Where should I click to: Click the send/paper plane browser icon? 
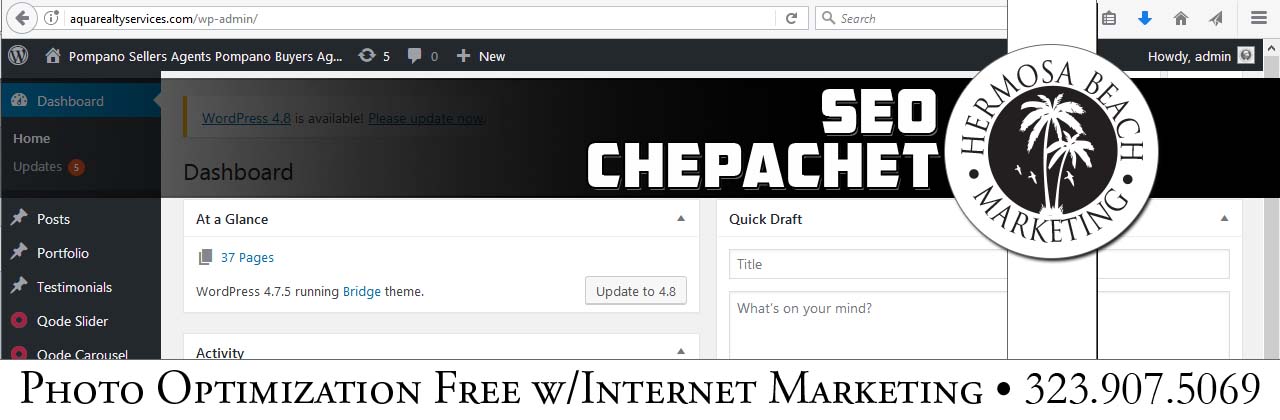[1215, 18]
